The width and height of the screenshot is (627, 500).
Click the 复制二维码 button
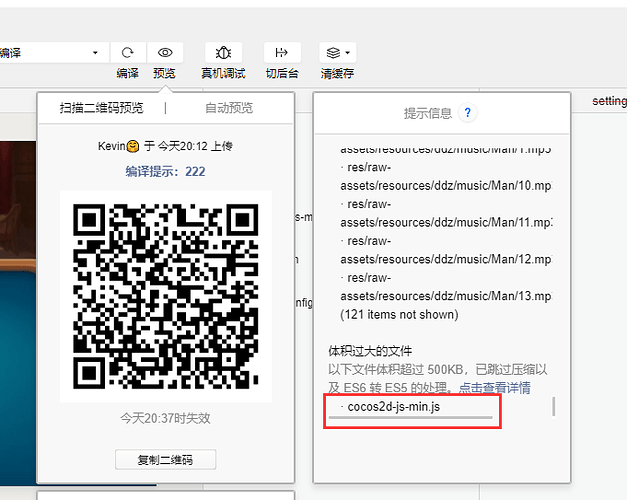coord(166,460)
